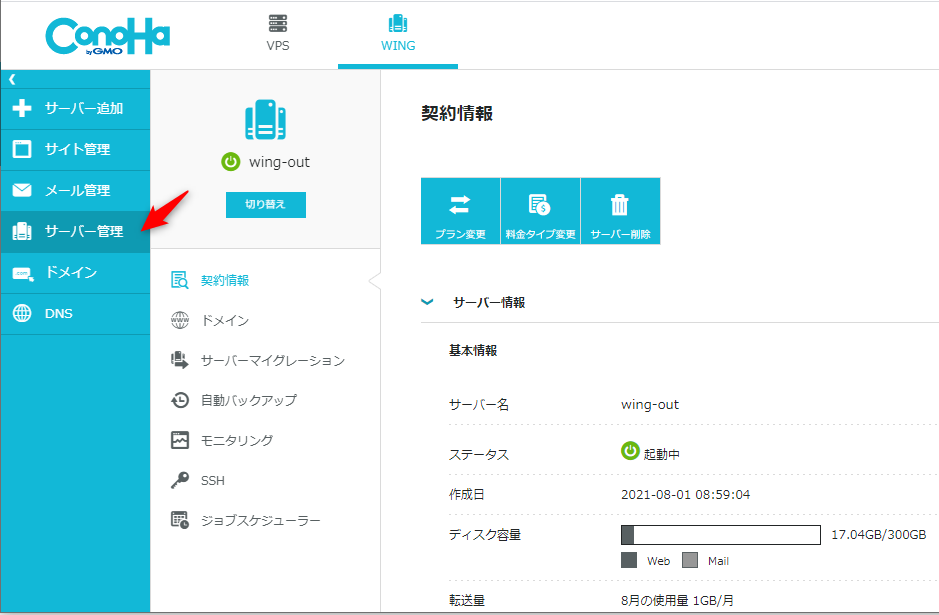The width and height of the screenshot is (939, 615).
Task: Click the disk capacity usage bar
Action: (x=720, y=535)
